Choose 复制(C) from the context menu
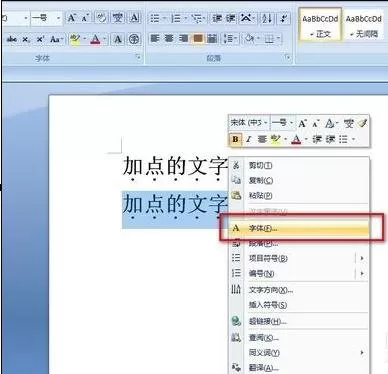388x374 pixels. click(x=299, y=180)
